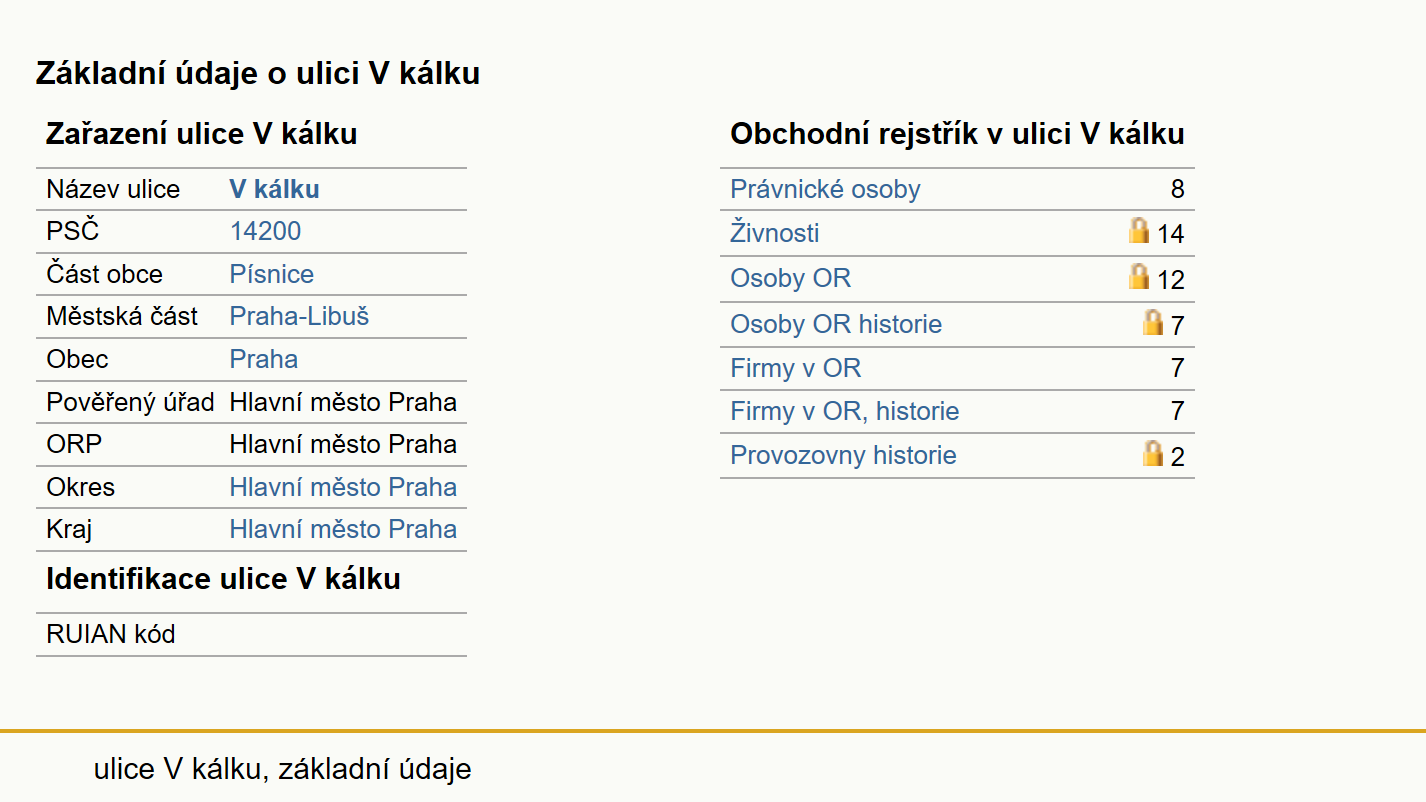The height and width of the screenshot is (802, 1426).
Task: Open the V kálku street name link
Action: point(274,190)
